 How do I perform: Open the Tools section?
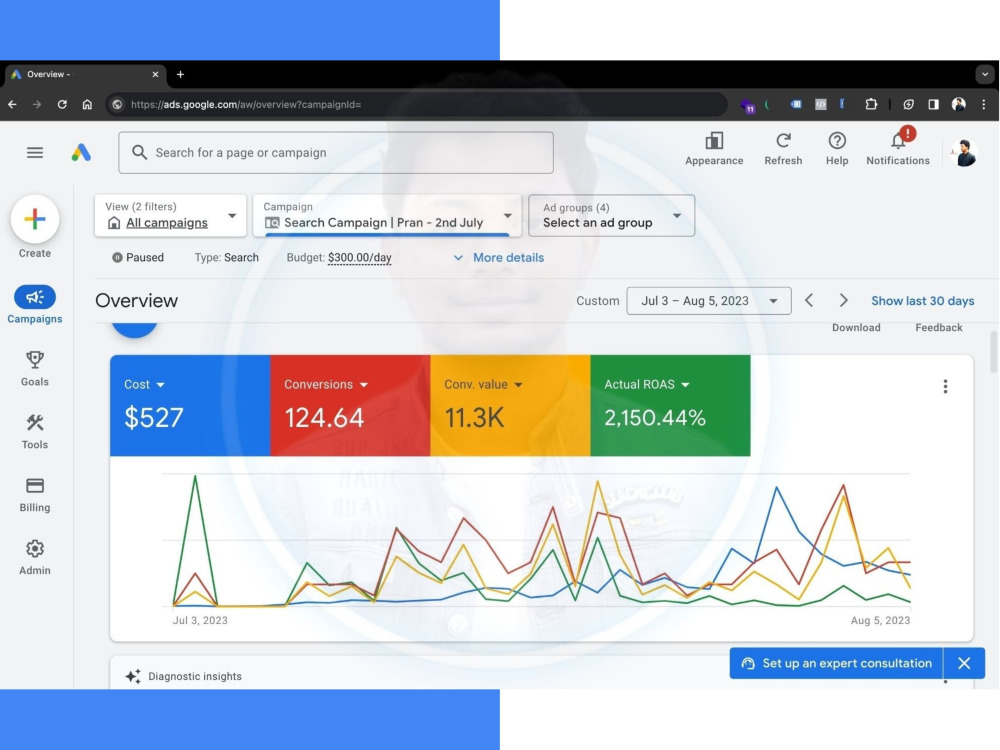coord(34,431)
